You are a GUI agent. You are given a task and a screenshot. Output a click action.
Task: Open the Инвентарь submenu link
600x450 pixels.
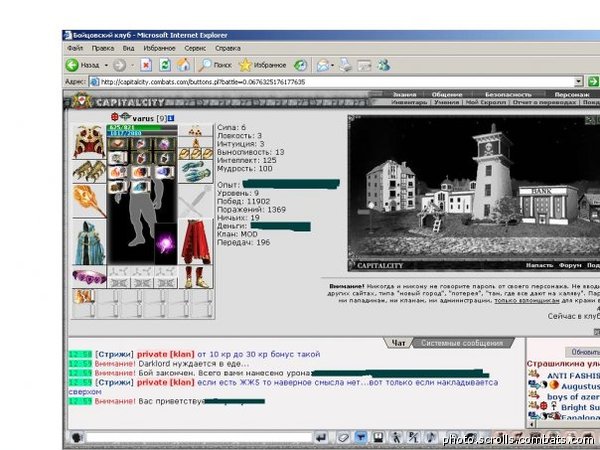pos(409,102)
